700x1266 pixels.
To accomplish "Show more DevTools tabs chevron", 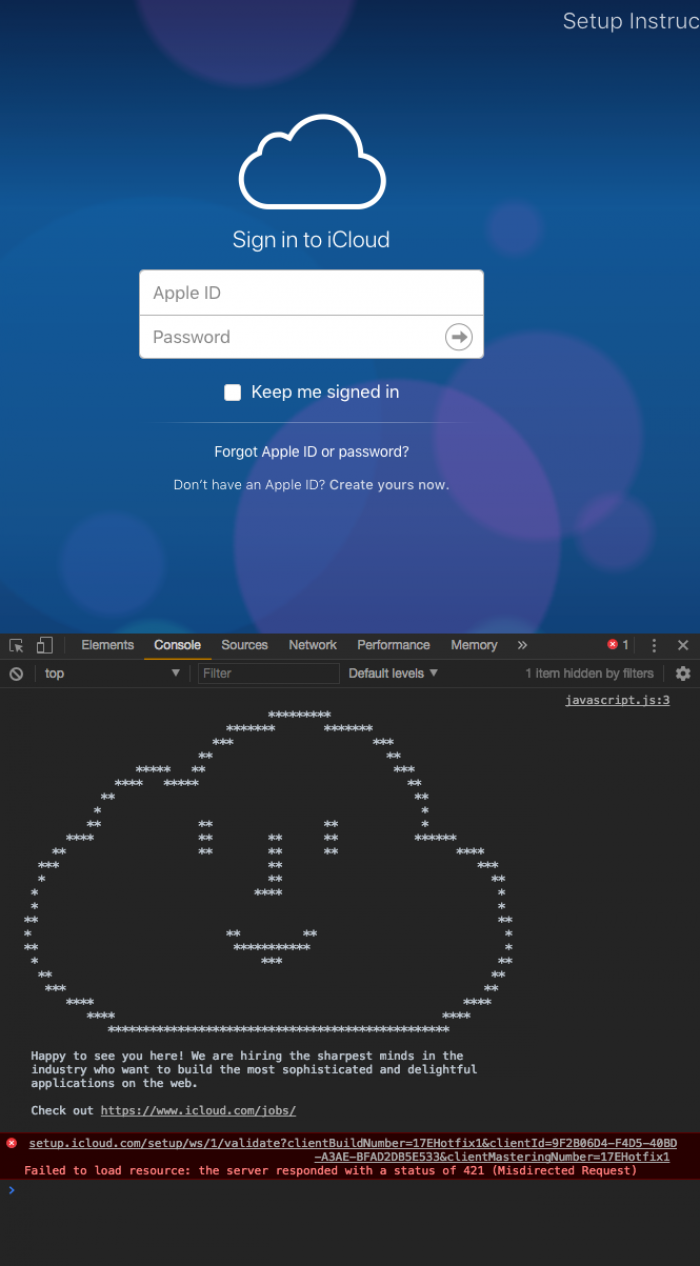I will pyautogui.click(x=522, y=645).
